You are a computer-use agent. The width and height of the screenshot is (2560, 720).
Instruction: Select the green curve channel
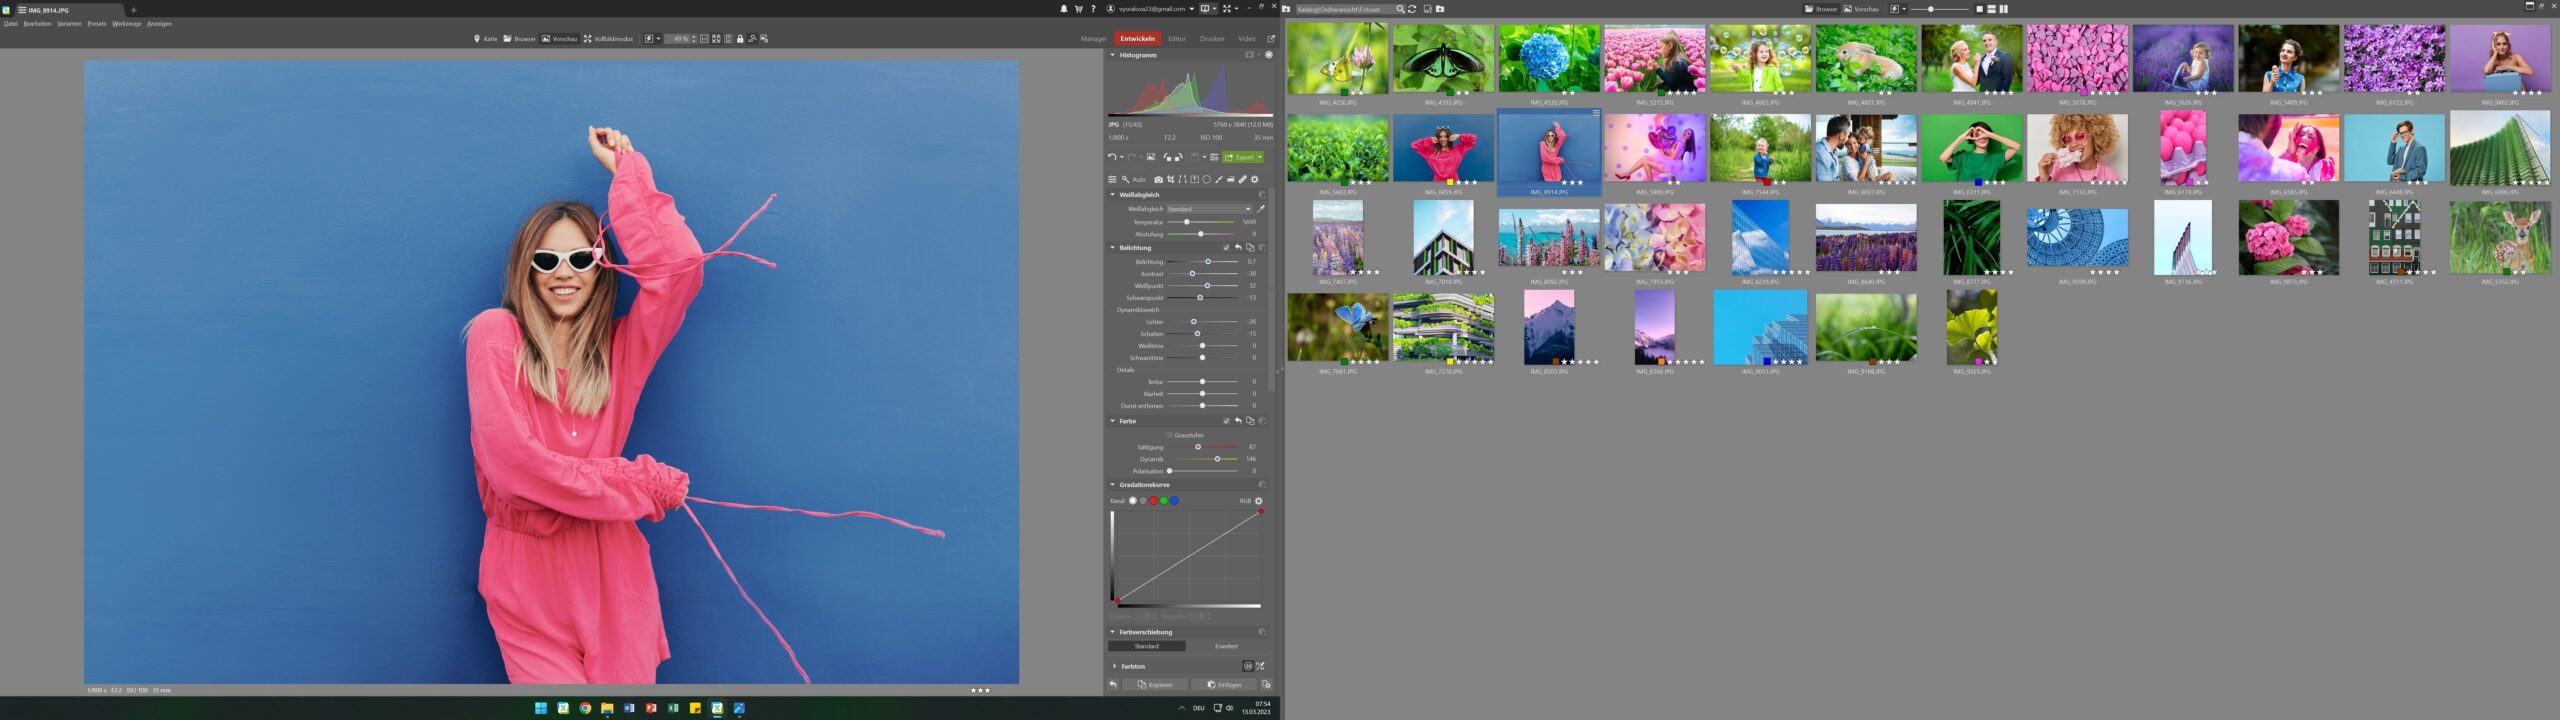(x=1164, y=501)
